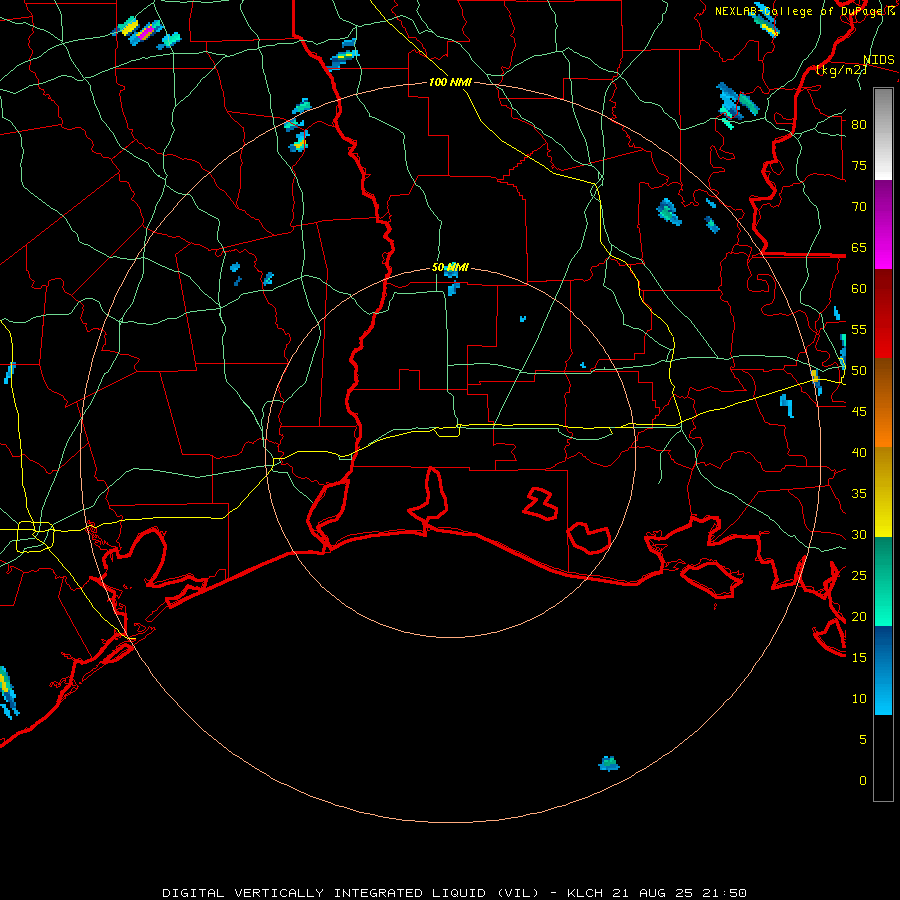This screenshot has height=900, width=900.
Task: Select the yellow segment of color scale
Action: pyautogui.click(x=883, y=492)
